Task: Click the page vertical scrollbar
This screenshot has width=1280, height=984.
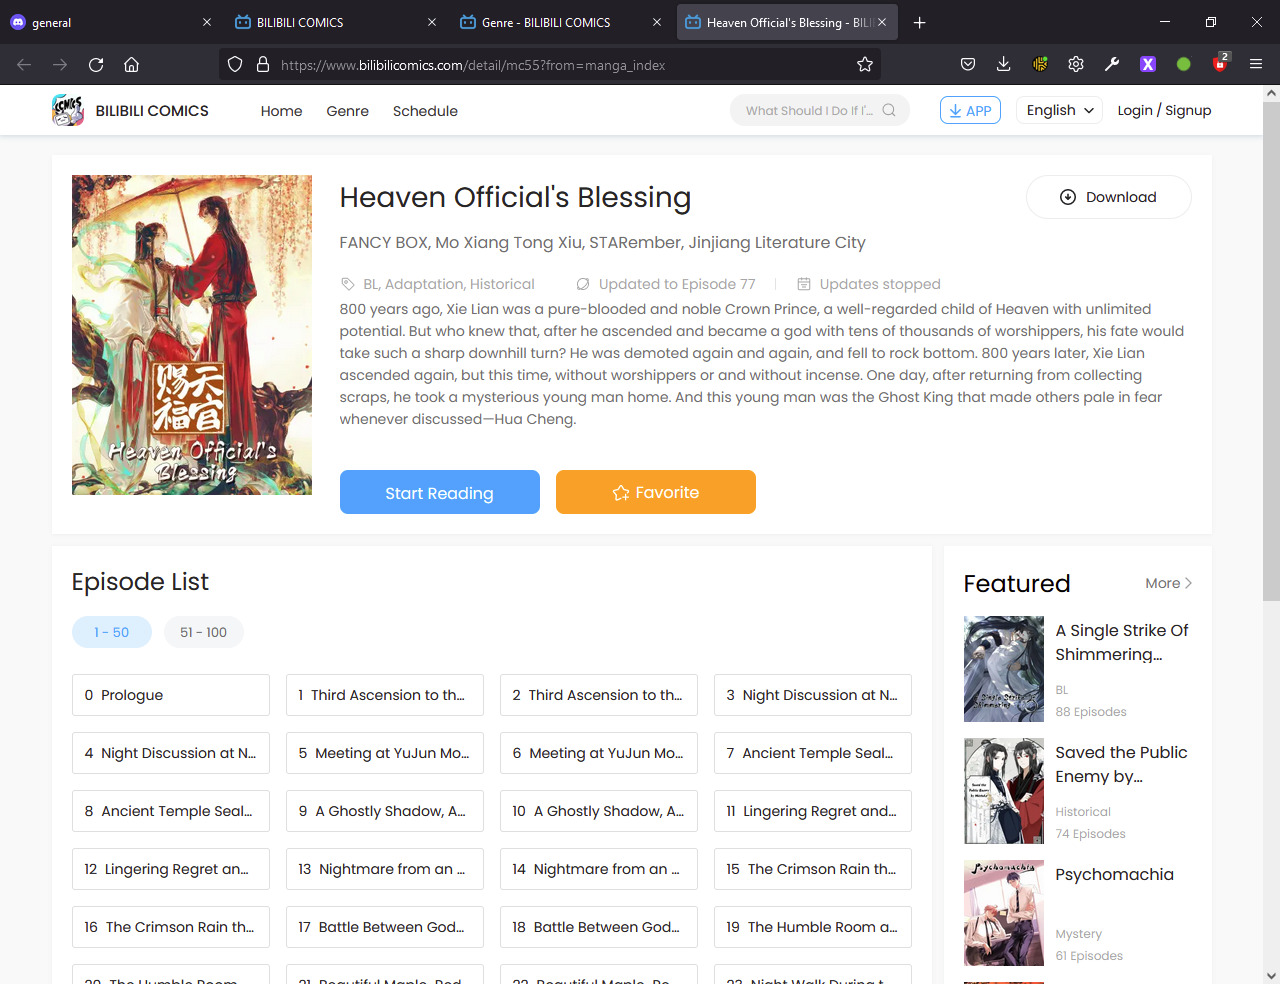Action: pyautogui.click(x=1271, y=350)
